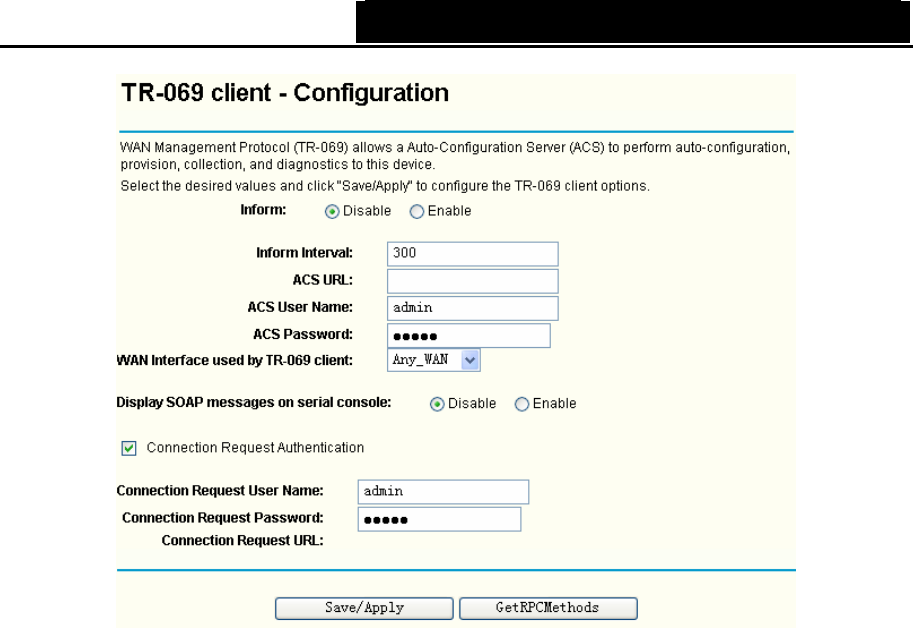Select Disable for Inform
The height and width of the screenshot is (628, 913).
[332, 211]
